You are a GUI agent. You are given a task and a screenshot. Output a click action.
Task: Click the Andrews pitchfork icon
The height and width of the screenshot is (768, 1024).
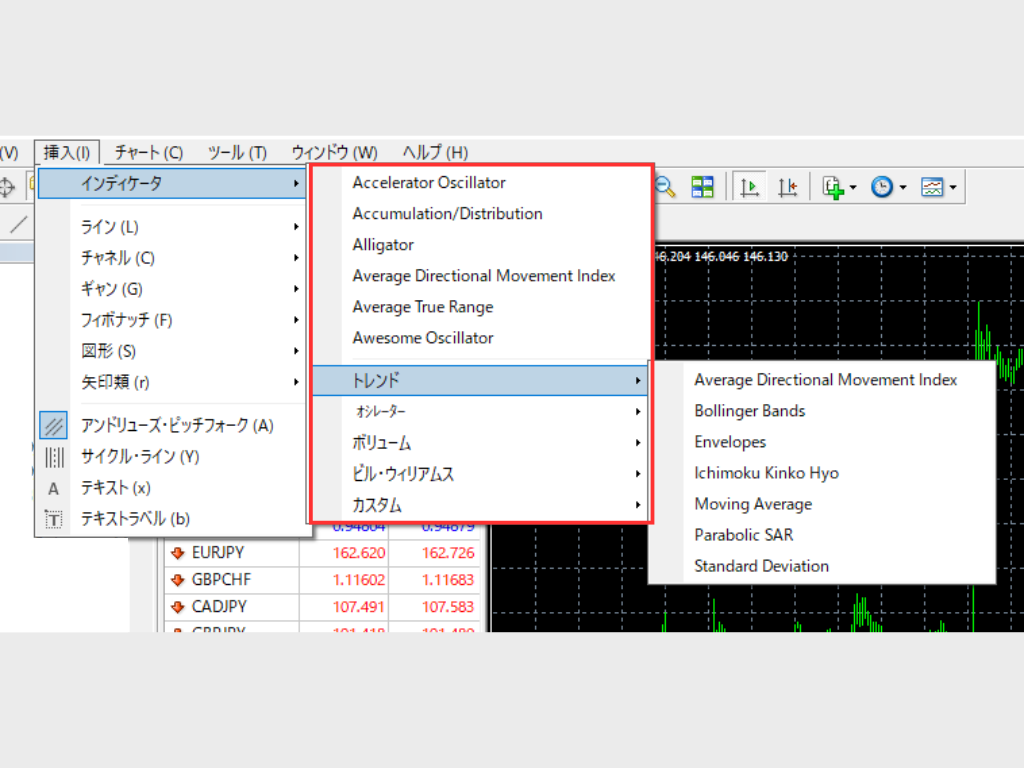pos(54,426)
